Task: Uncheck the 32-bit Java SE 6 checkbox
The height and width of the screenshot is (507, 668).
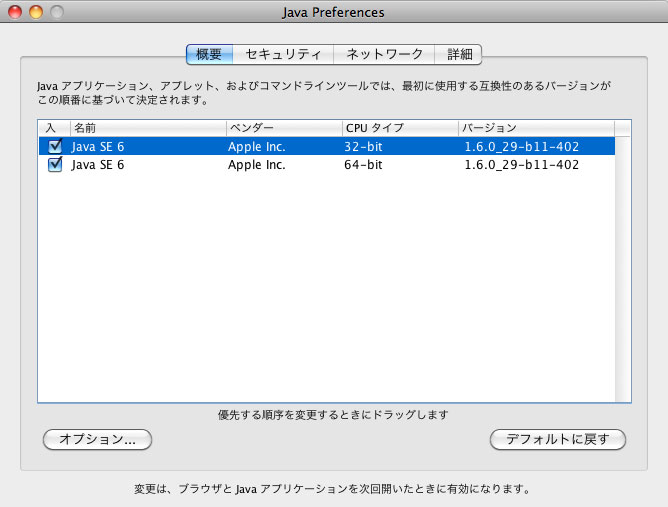Action: 55,146
